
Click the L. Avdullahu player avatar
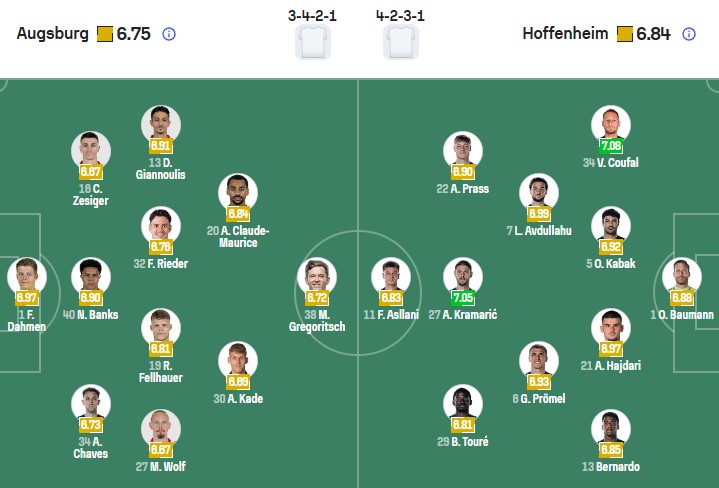click(x=538, y=191)
